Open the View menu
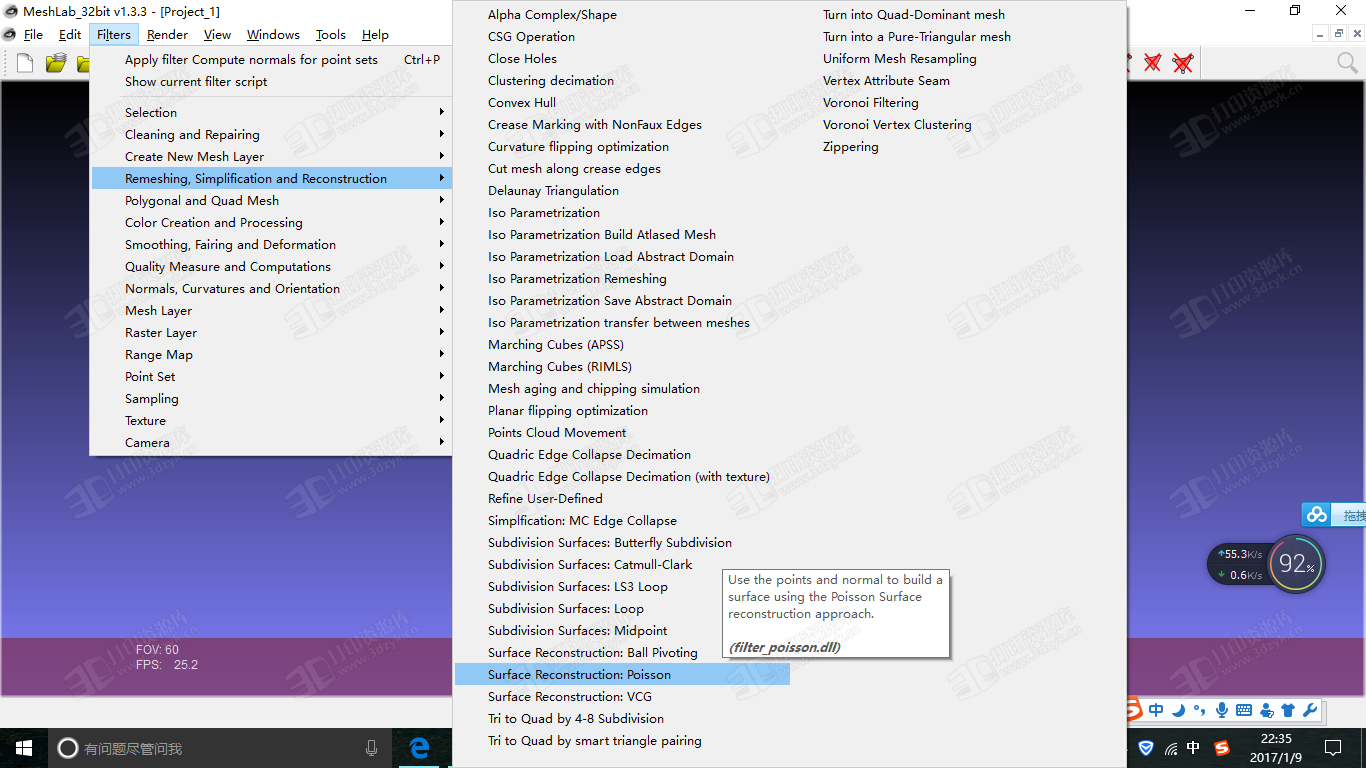The image size is (1366, 768). pyautogui.click(x=217, y=34)
